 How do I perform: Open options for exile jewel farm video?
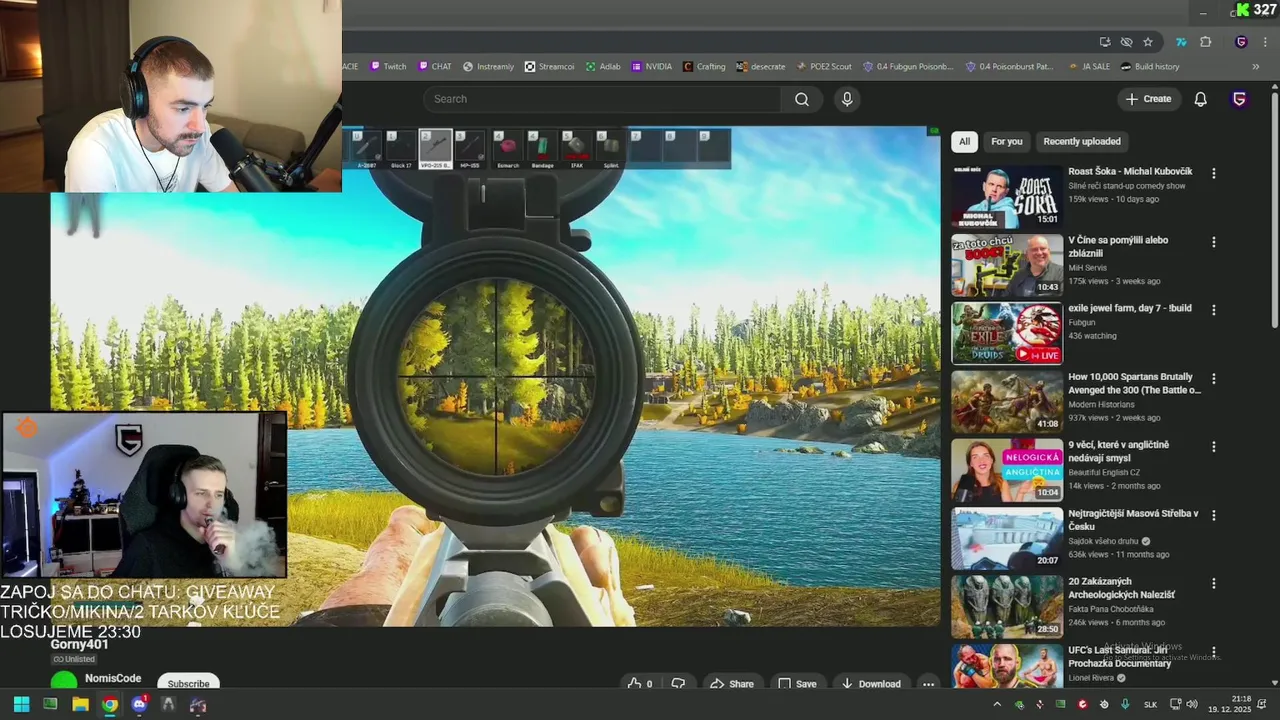tap(1214, 310)
